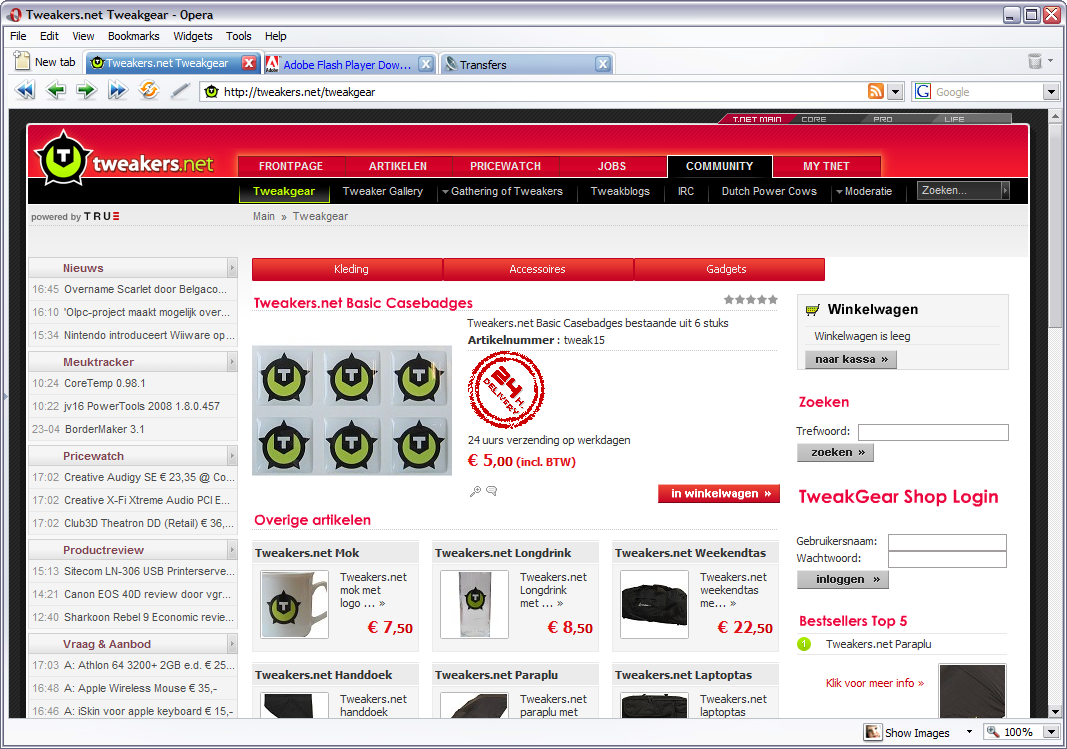Expand the Moderatie submenu

click(x=839, y=192)
